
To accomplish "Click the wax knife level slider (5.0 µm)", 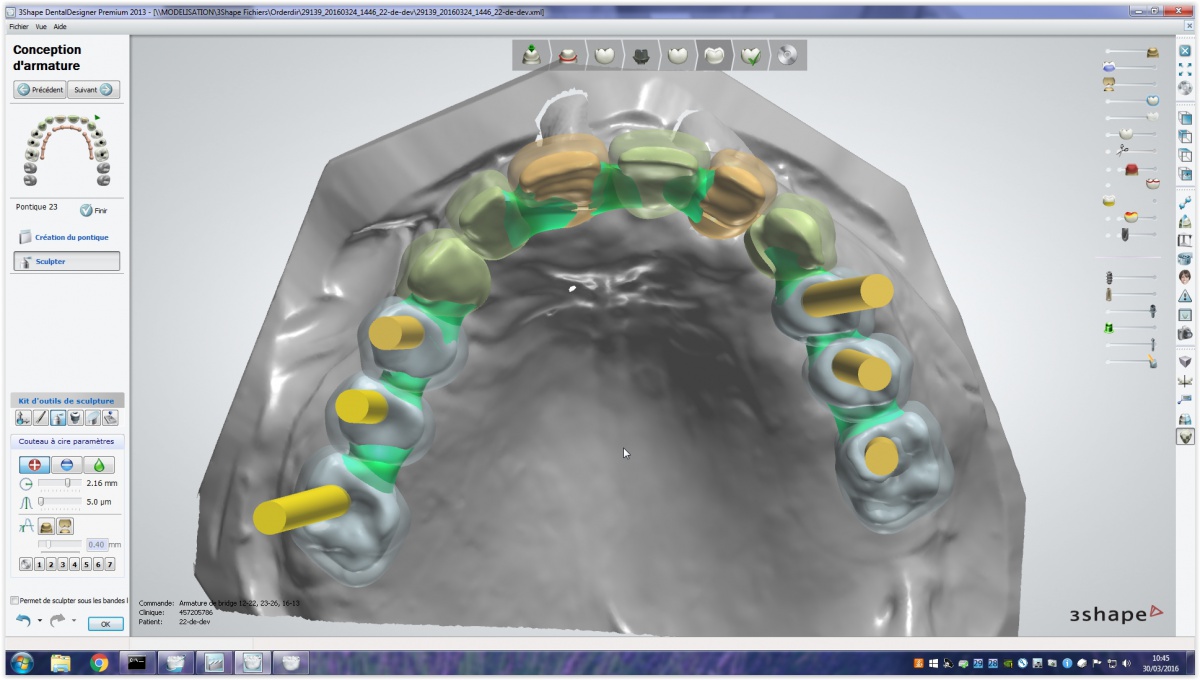I will [x=60, y=502].
